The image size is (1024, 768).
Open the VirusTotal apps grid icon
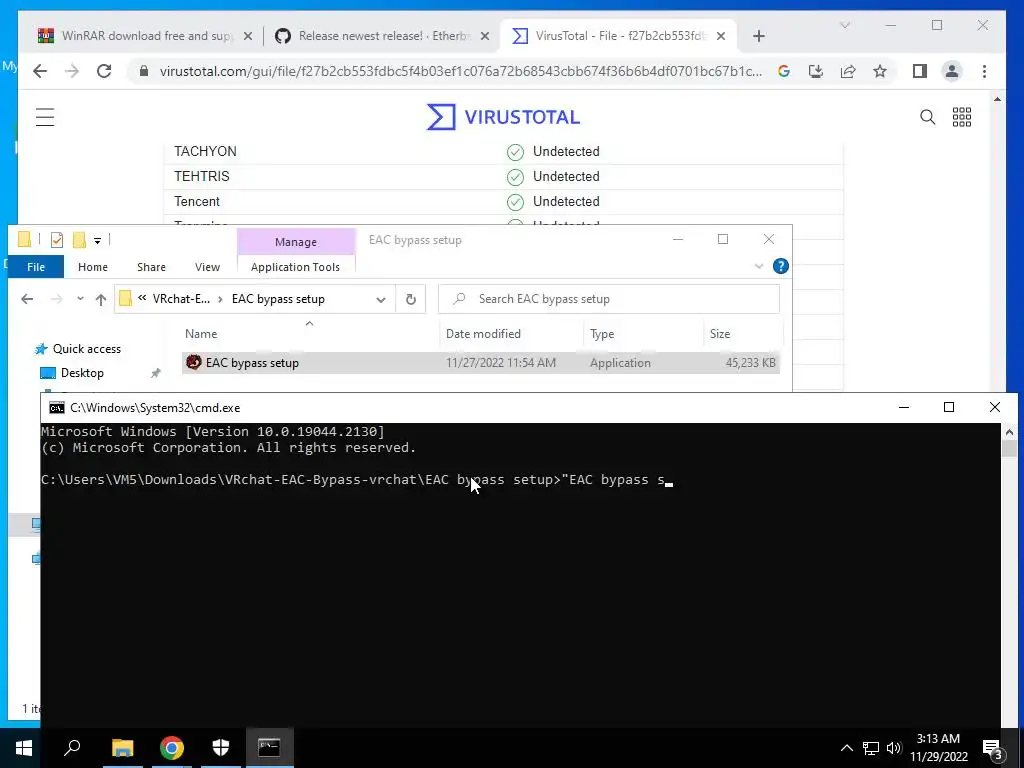coord(961,117)
